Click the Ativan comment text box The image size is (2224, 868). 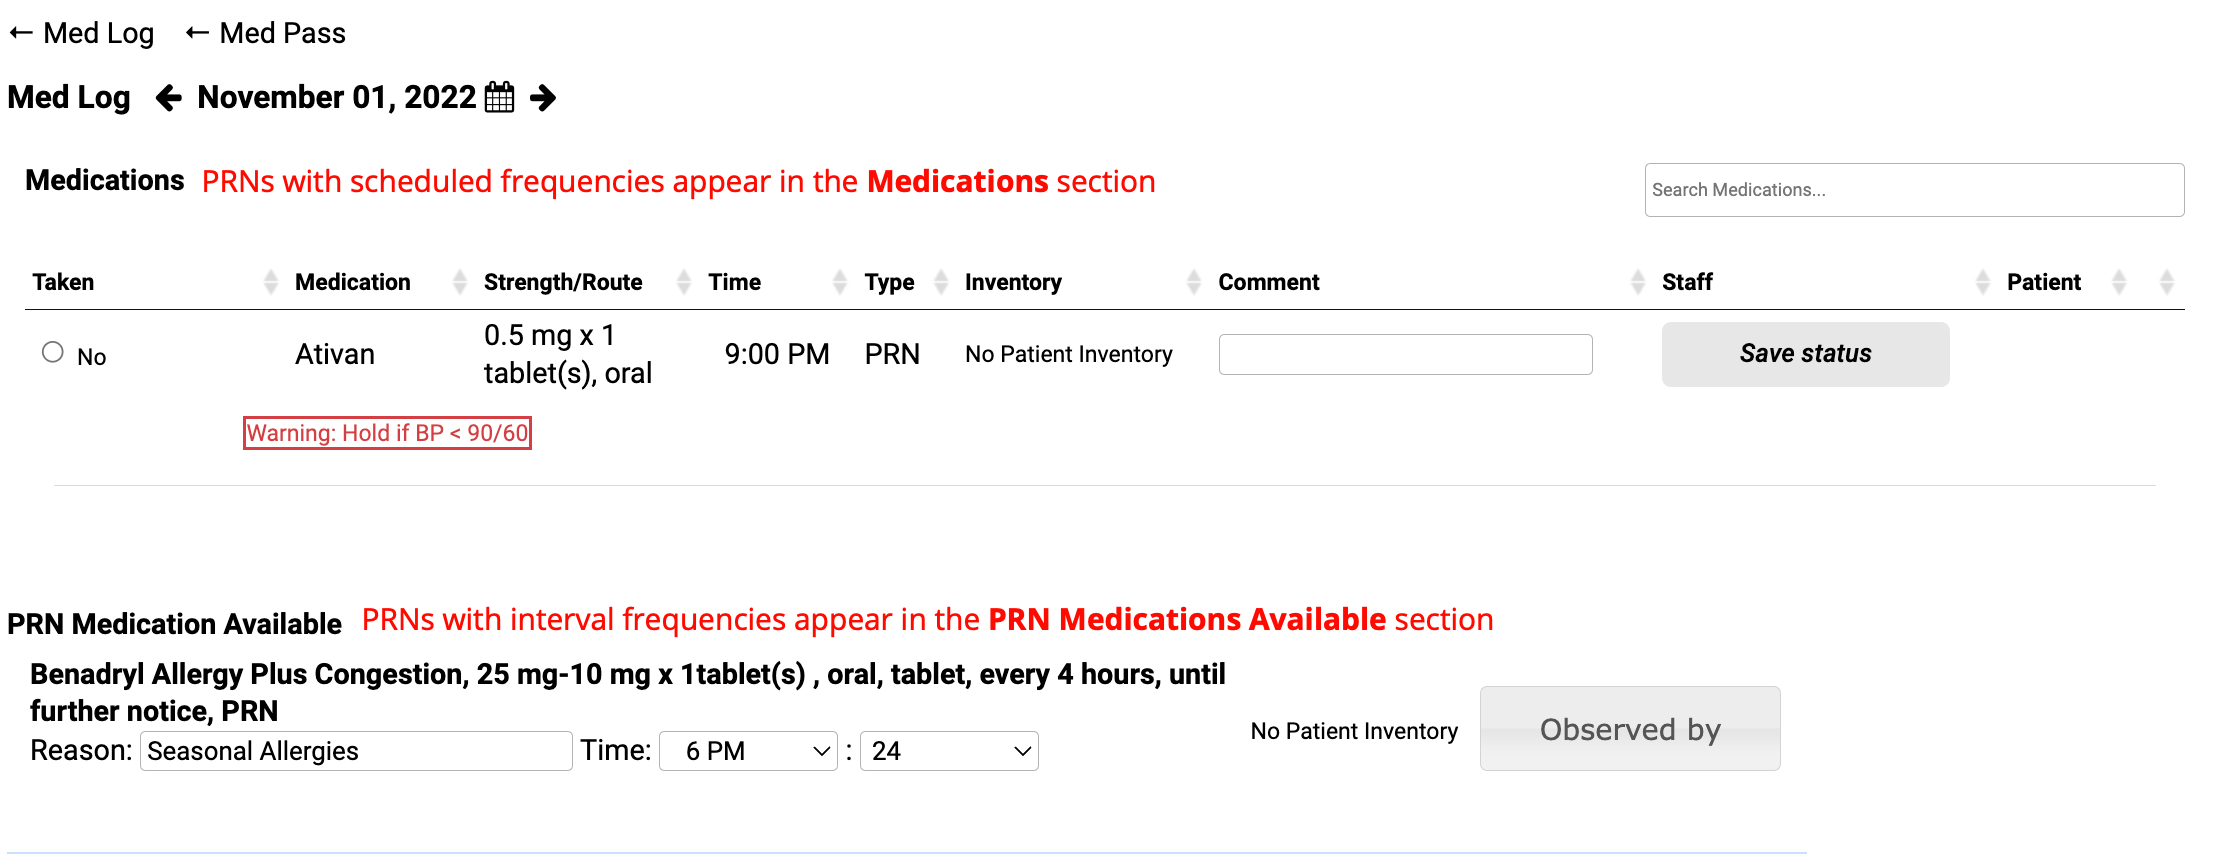pos(1405,354)
